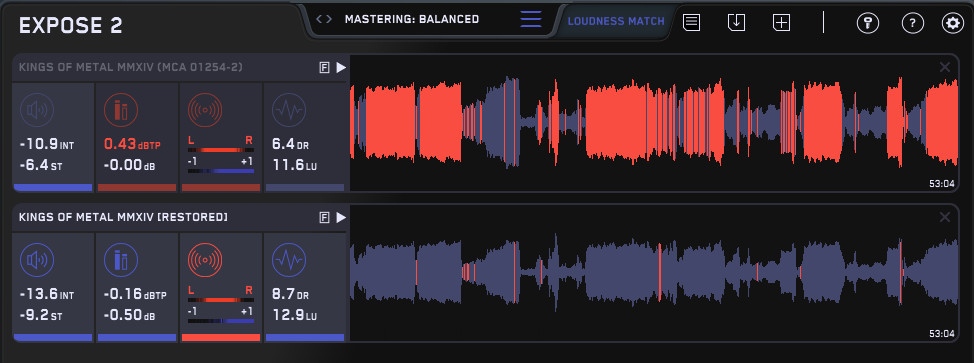The image size is (974, 363).
Task: Click the export download icon
Action: (x=736, y=22)
